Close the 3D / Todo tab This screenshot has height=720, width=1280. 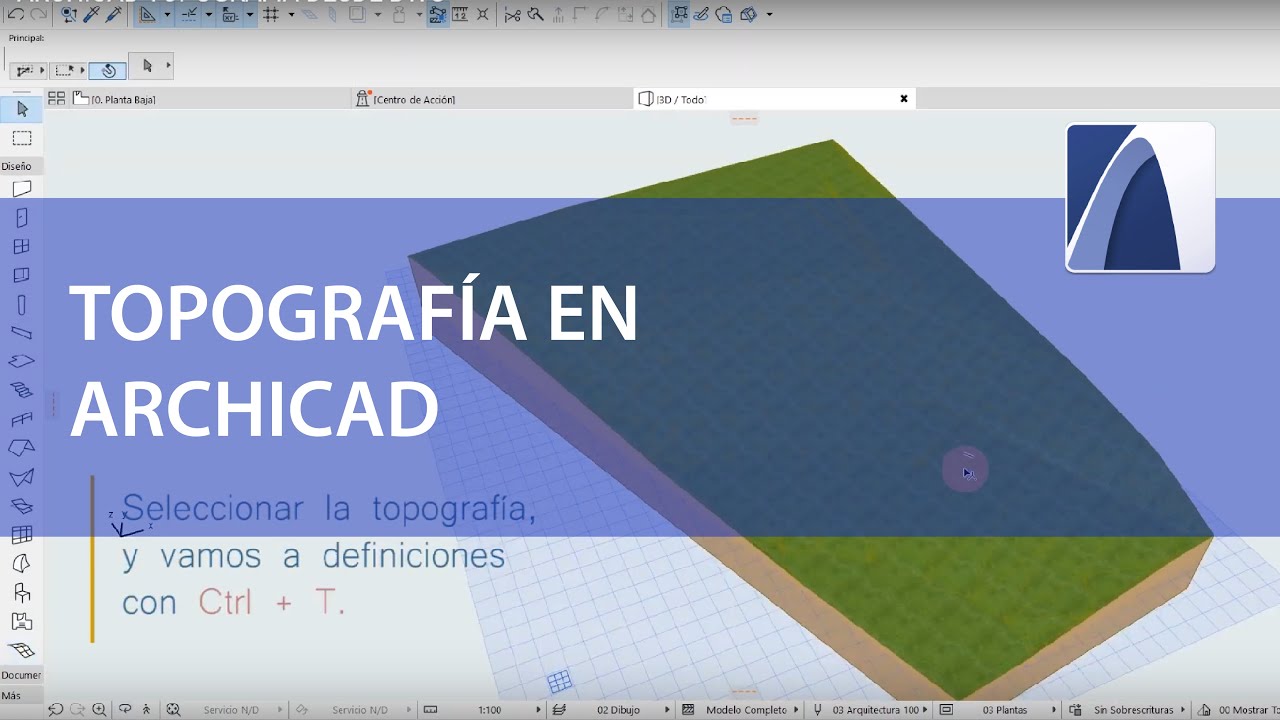[x=904, y=98]
